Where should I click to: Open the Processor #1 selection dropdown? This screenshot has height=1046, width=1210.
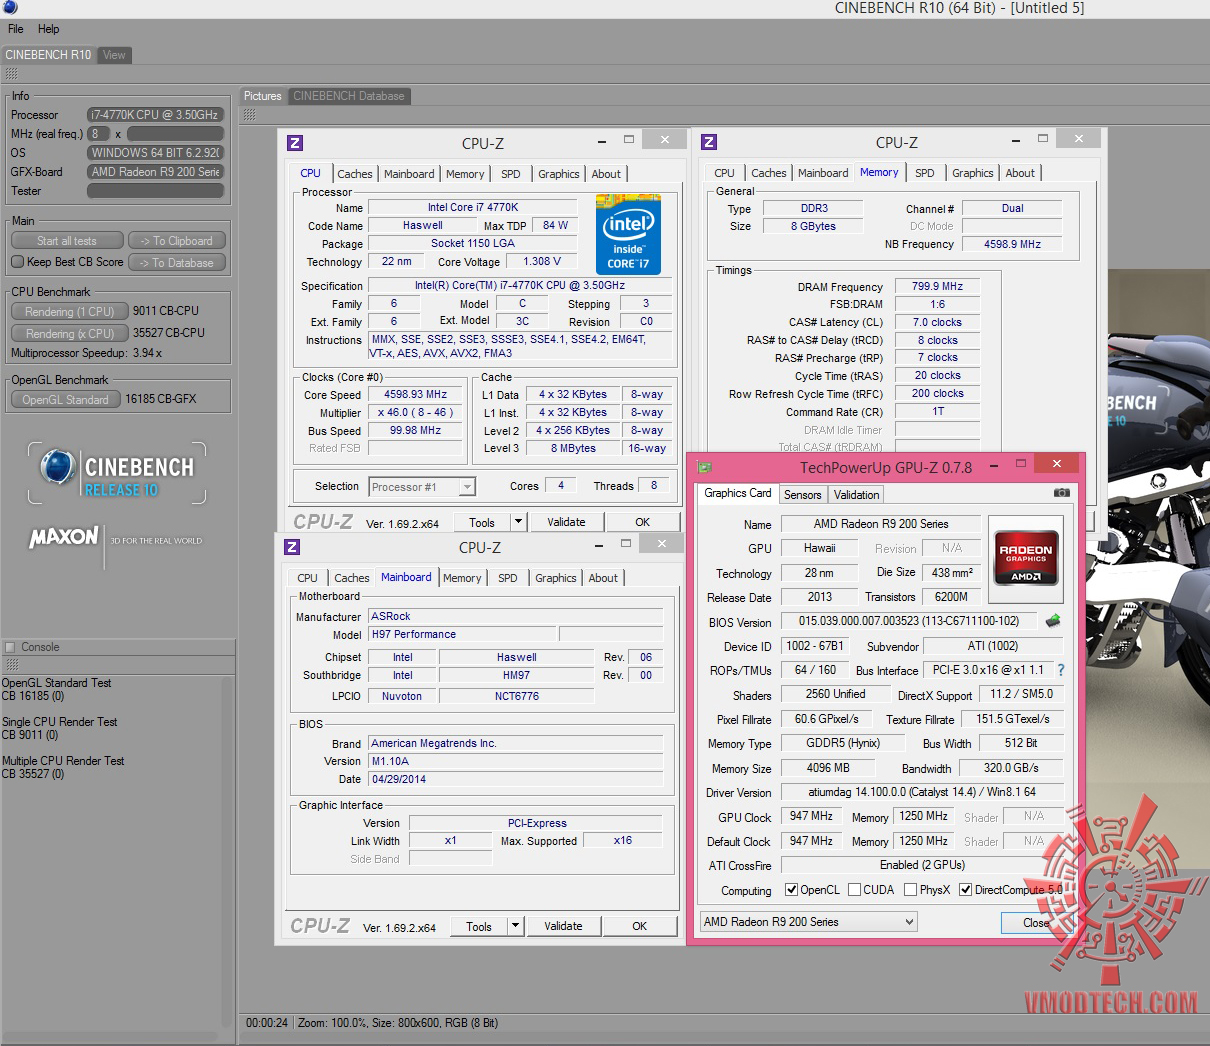[x=422, y=487]
